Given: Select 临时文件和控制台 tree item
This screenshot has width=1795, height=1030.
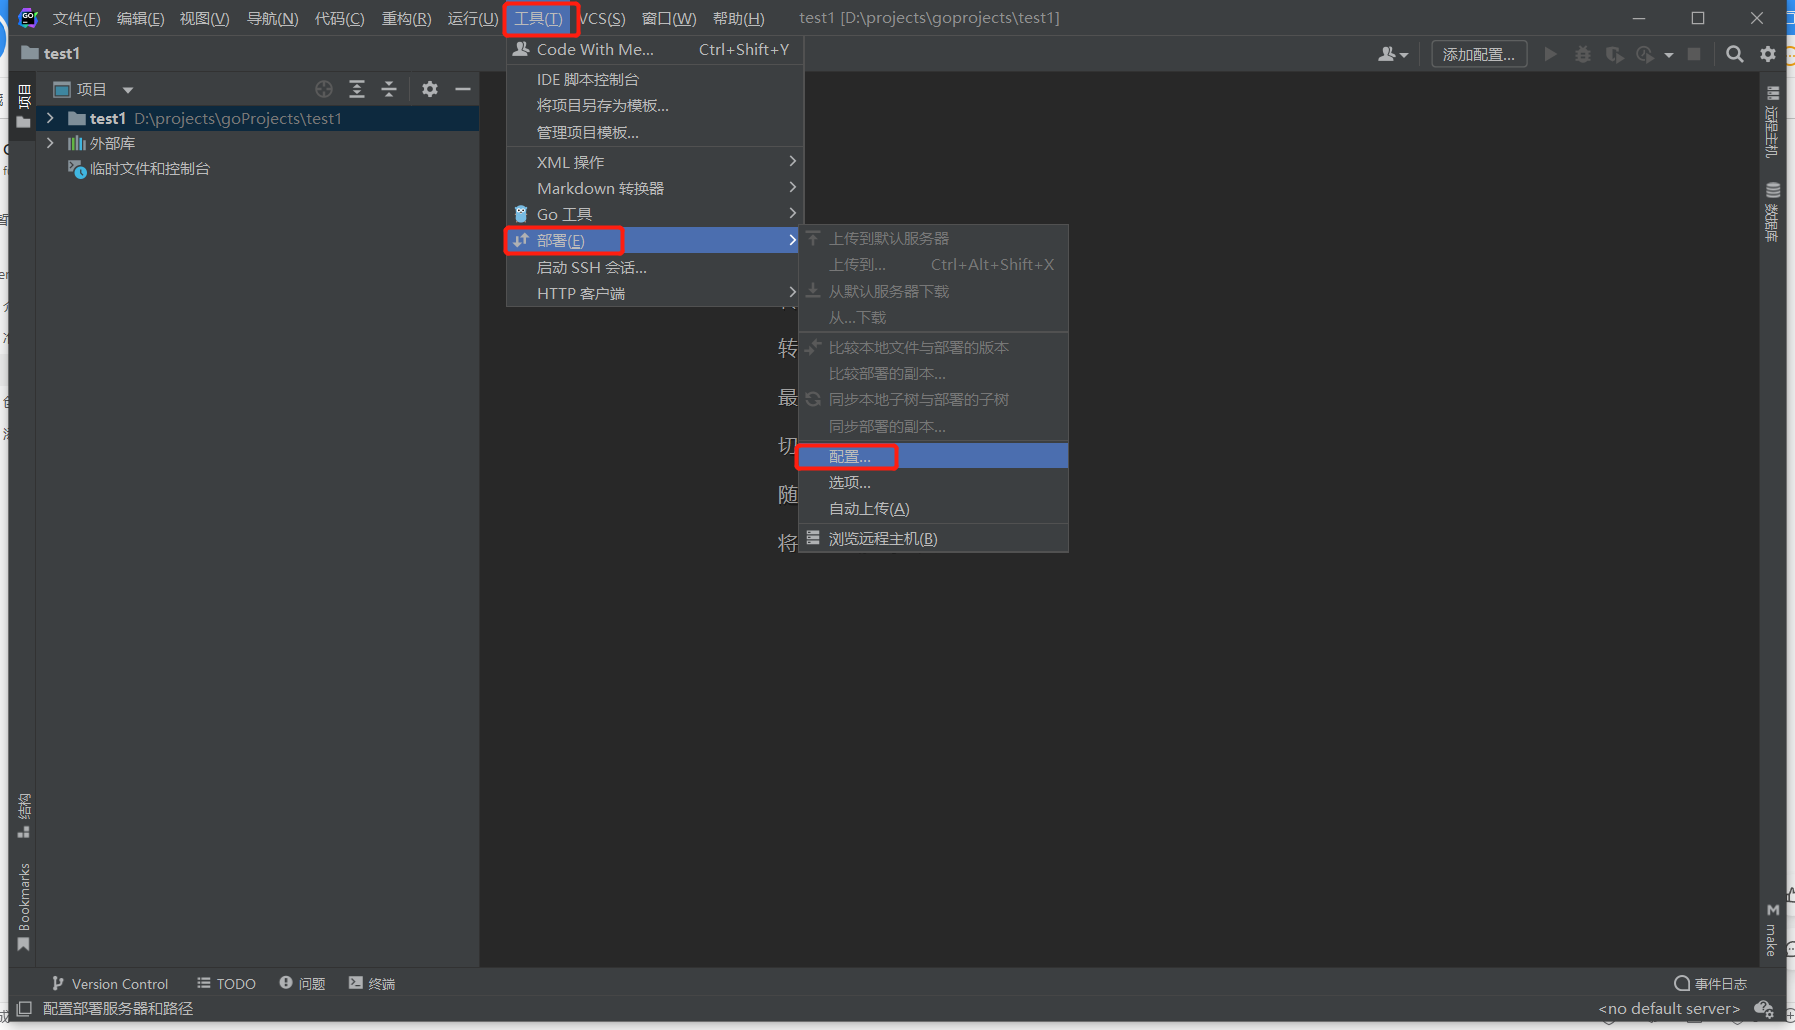Looking at the screenshot, I should click(139, 168).
